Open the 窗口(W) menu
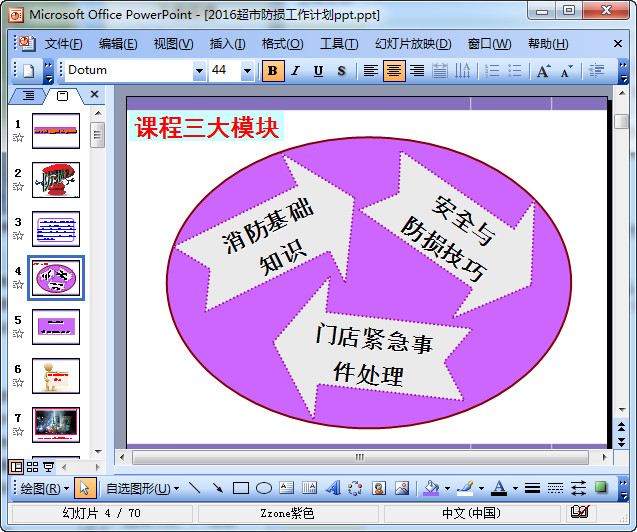Screen dimensions: 637x532 [489, 43]
